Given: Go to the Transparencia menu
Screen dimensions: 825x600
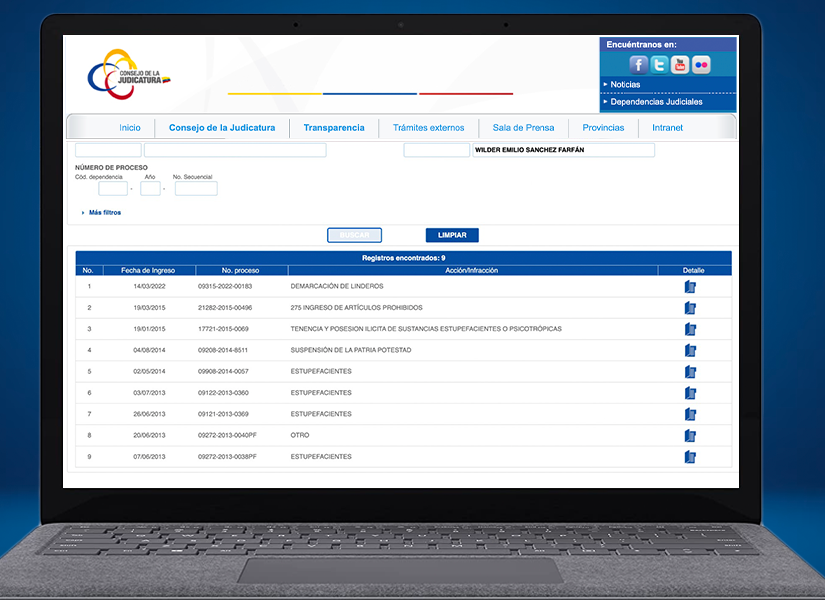Looking at the screenshot, I should [334, 128].
